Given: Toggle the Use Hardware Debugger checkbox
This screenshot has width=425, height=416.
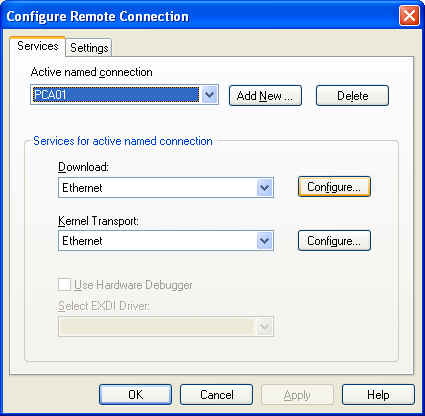Looking at the screenshot, I should 64,285.
